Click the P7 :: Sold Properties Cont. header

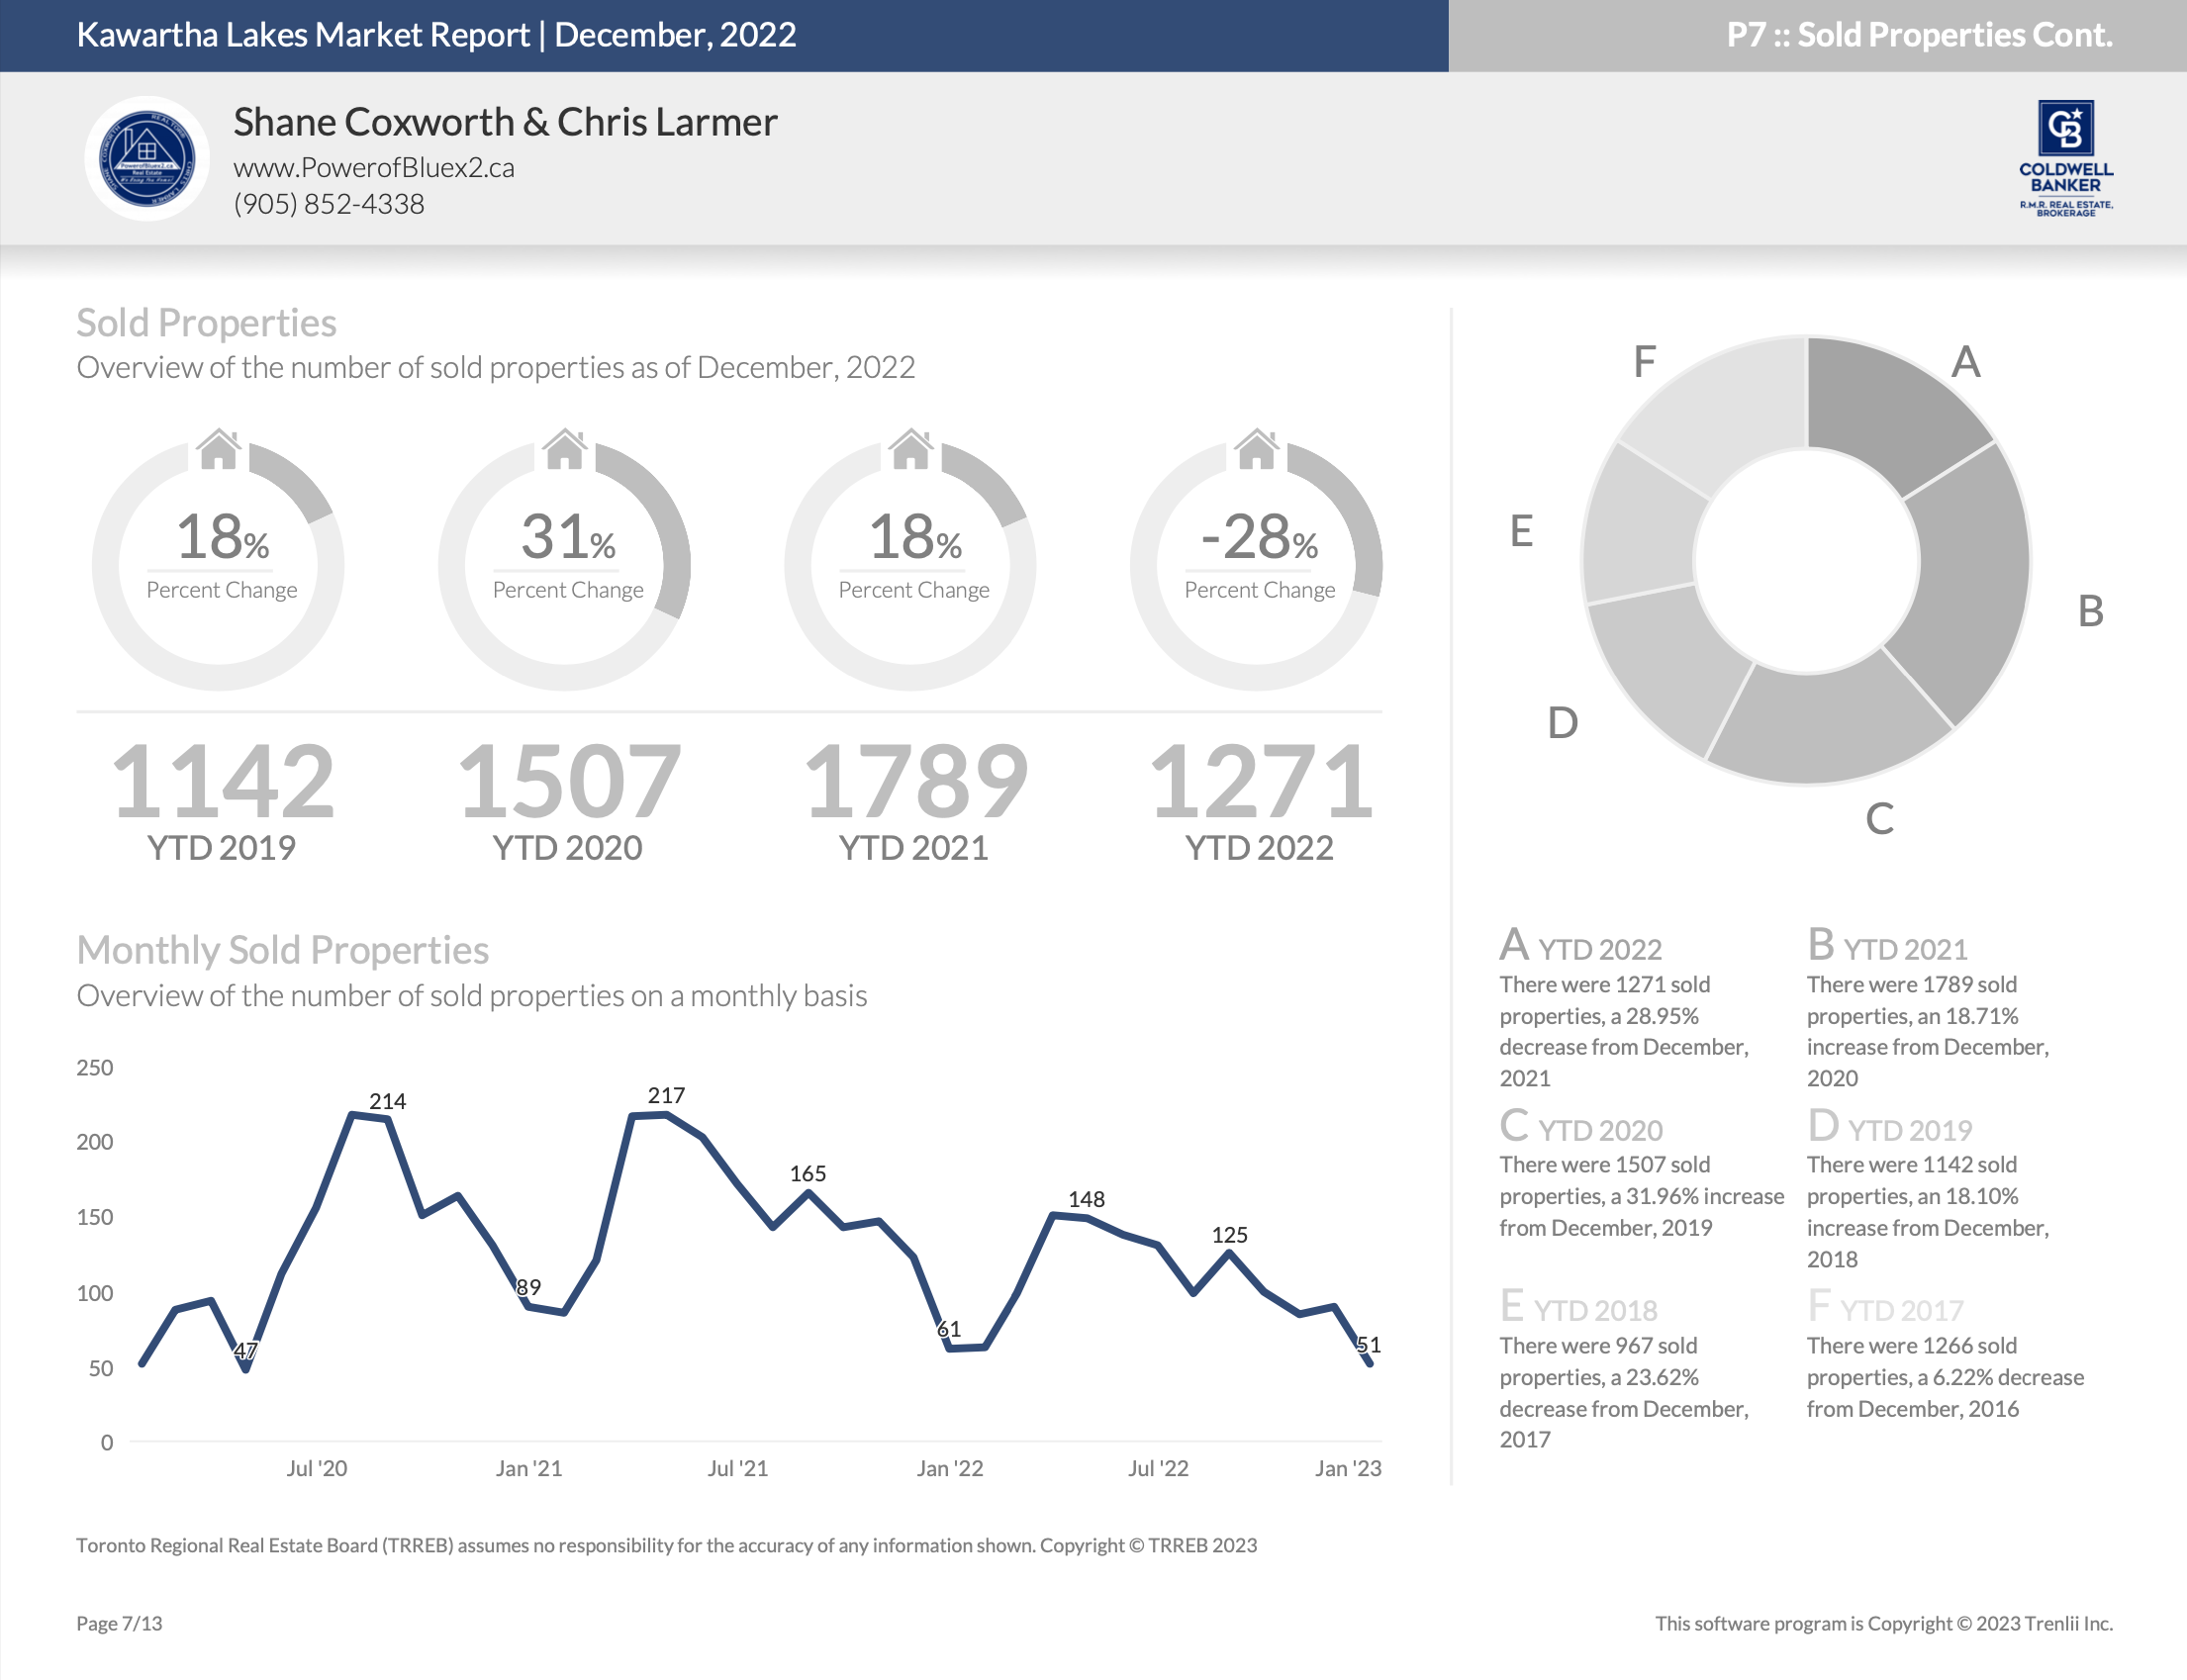click(1919, 35)
